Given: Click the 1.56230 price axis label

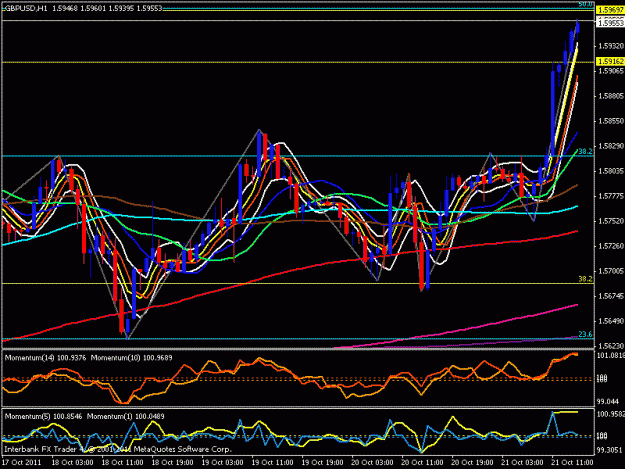Looking at the screenshot, I should pos(611,346).
